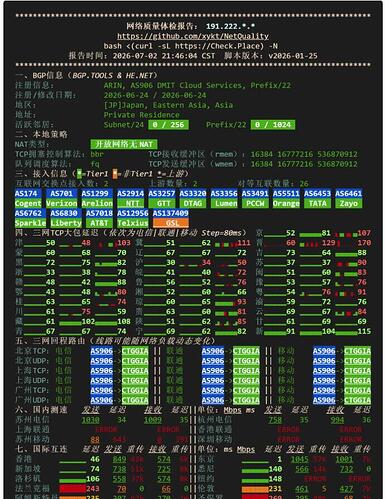The width and height of the screenshot is (385, 499).
Task: Click the AS137409 badge
Action: pos(171,213)
